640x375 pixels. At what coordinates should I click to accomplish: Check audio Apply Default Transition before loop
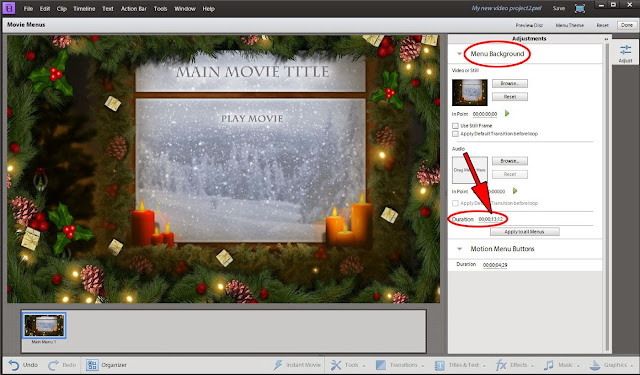click(x=455, y=203)
